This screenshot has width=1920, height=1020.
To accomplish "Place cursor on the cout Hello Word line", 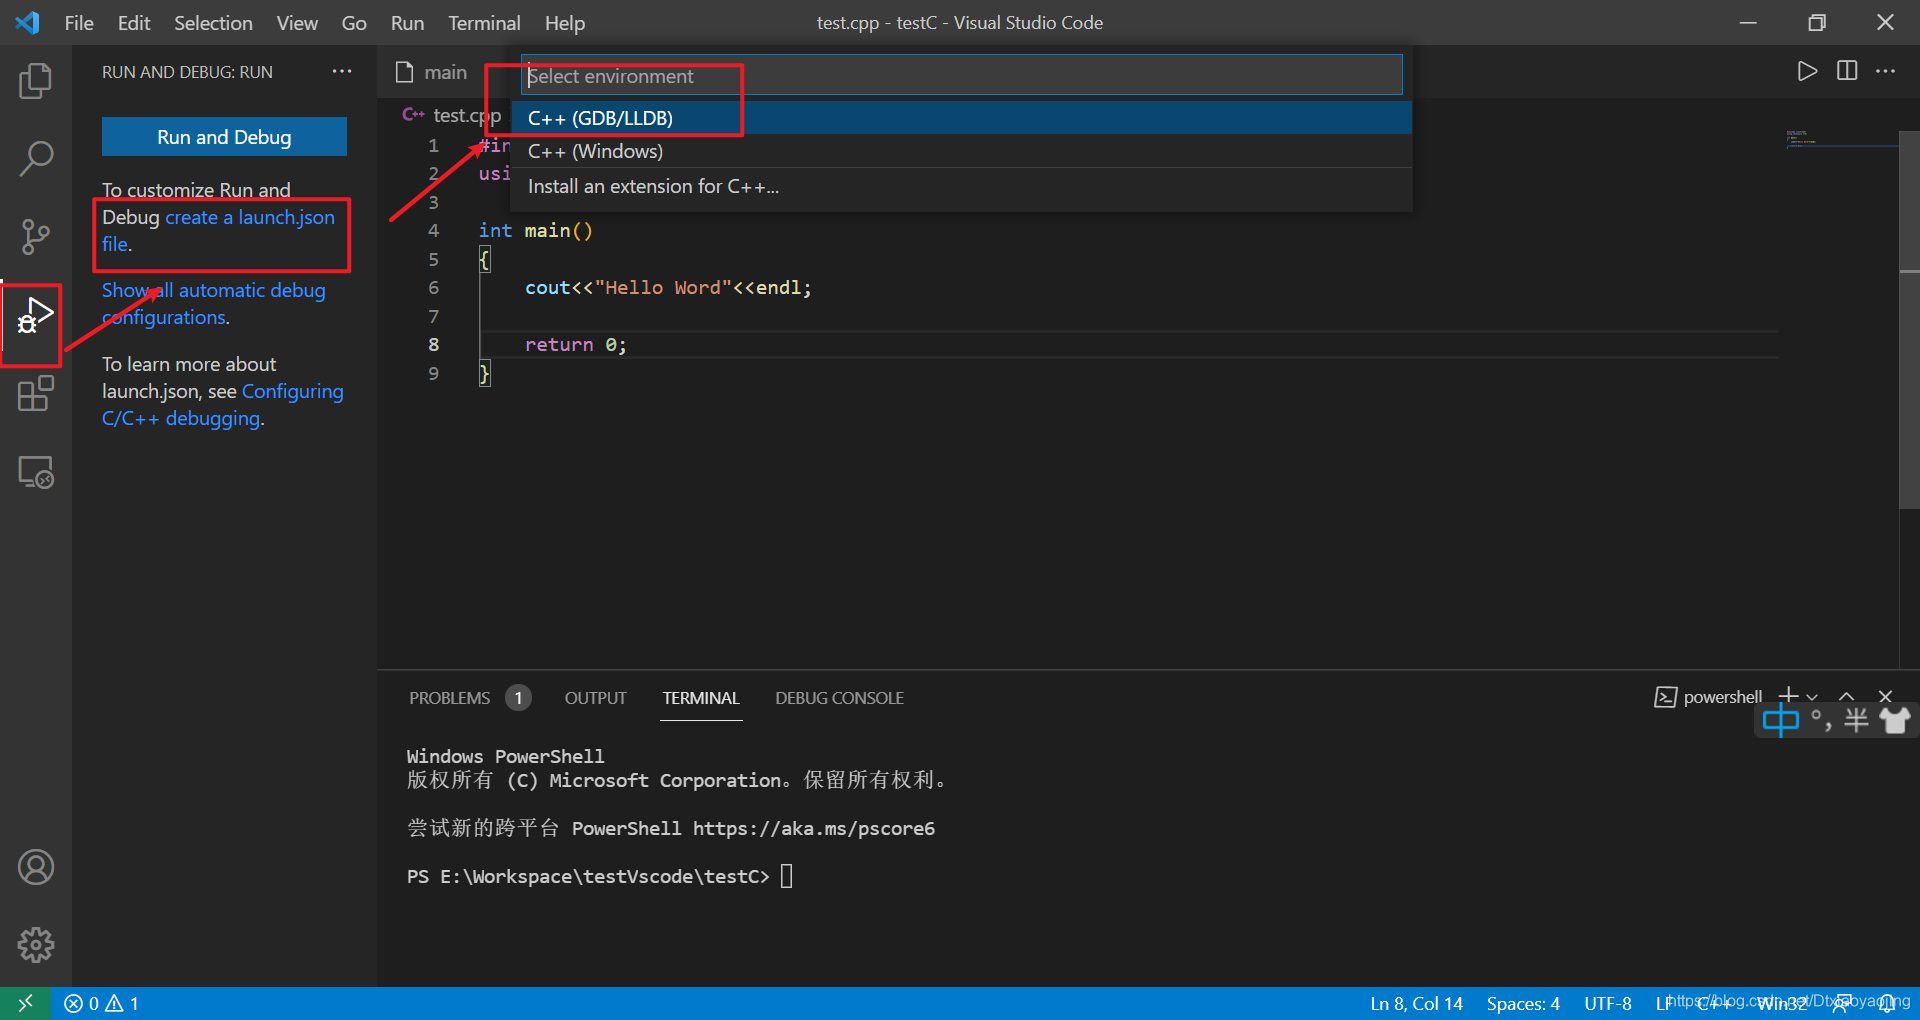I will coord(668,288).
